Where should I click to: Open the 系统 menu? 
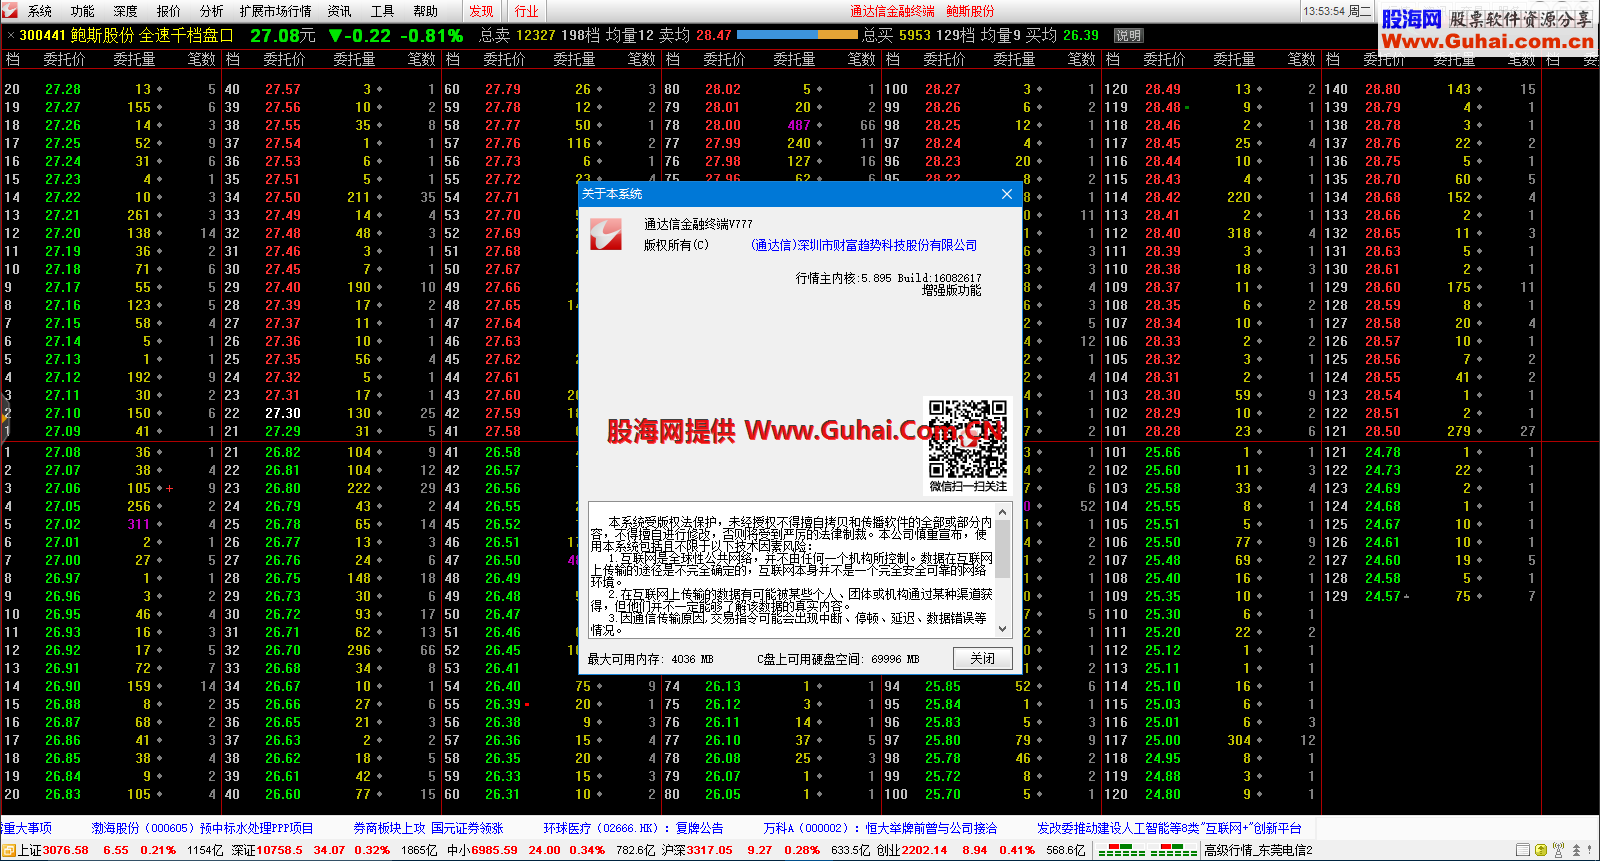click(40, 11)
